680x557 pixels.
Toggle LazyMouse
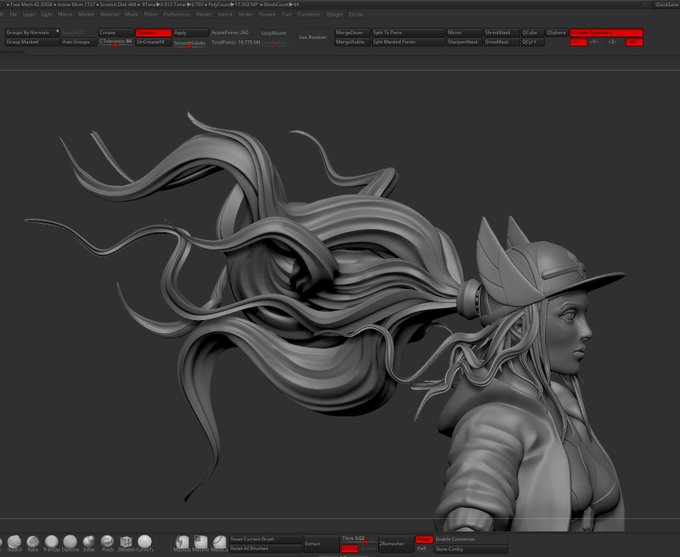coord(273,33)
